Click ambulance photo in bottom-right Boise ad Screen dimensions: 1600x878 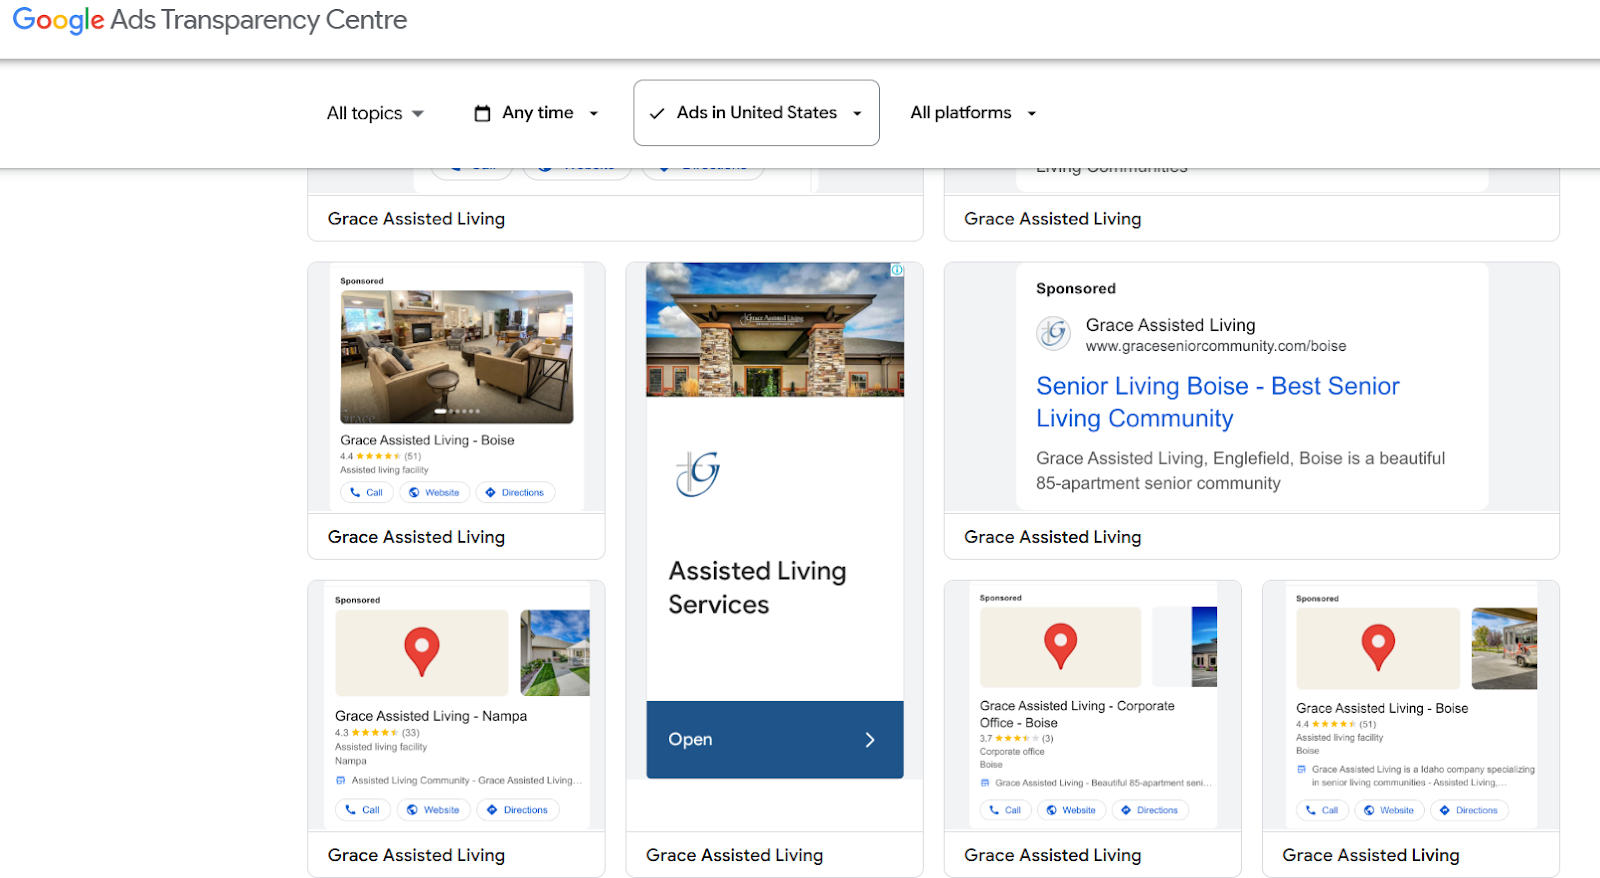(1504, 649)
